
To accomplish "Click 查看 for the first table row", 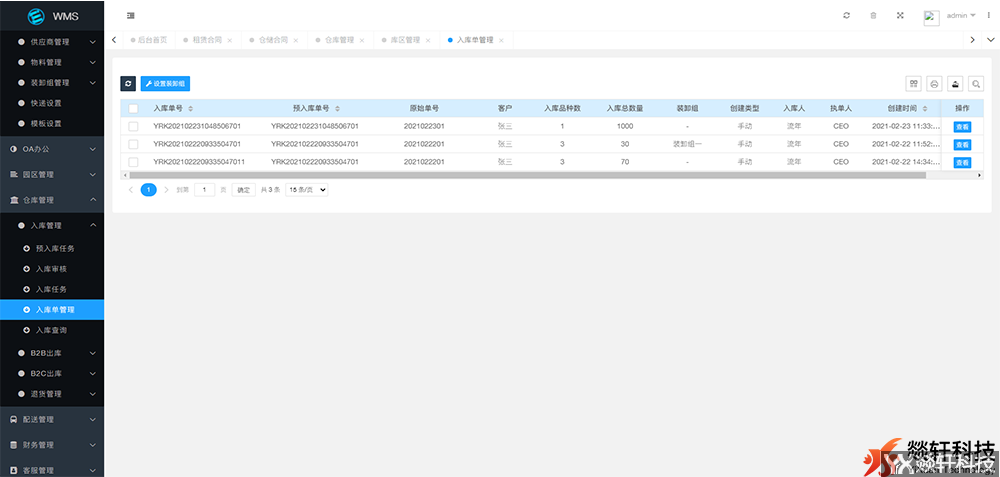I will 961,127.
